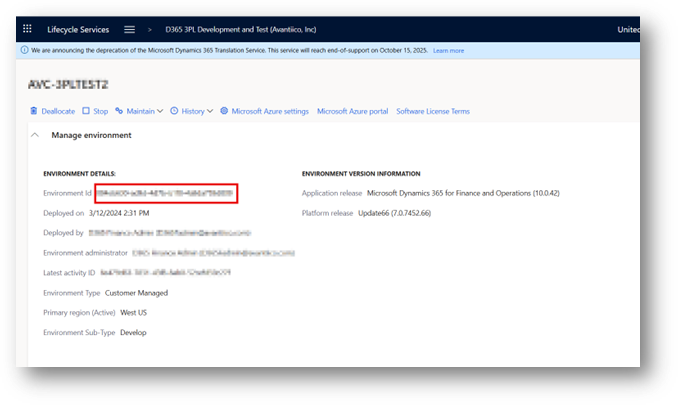Screen dimensions: 678x406
Task: Select Update66 platform release value
Action: click(394, 213)
